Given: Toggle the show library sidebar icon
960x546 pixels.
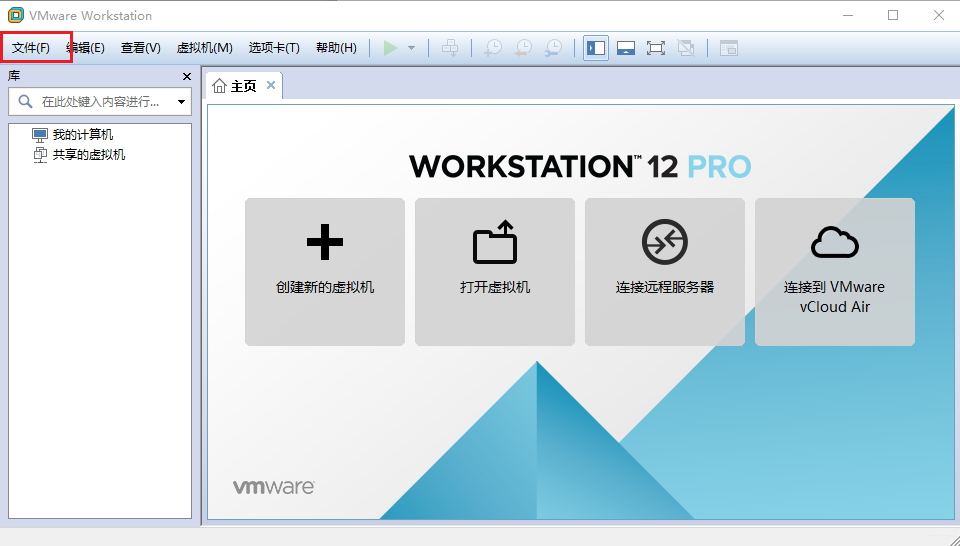Looking at the screenshot, I should (x=596, y=48).
